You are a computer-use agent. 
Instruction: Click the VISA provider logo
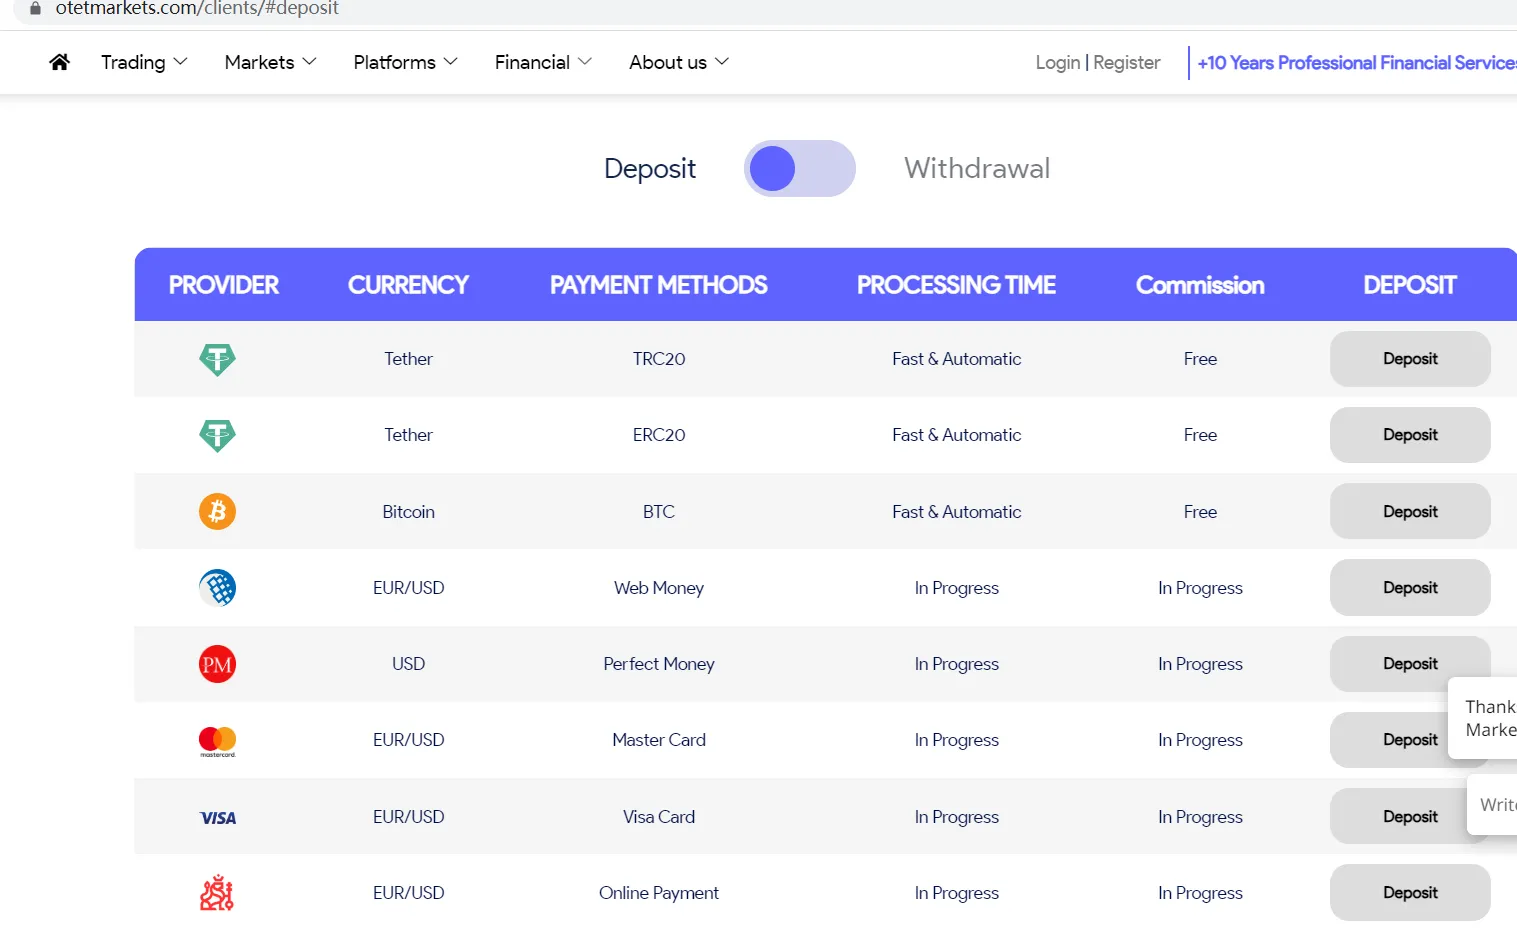click(x=218, y=818)
